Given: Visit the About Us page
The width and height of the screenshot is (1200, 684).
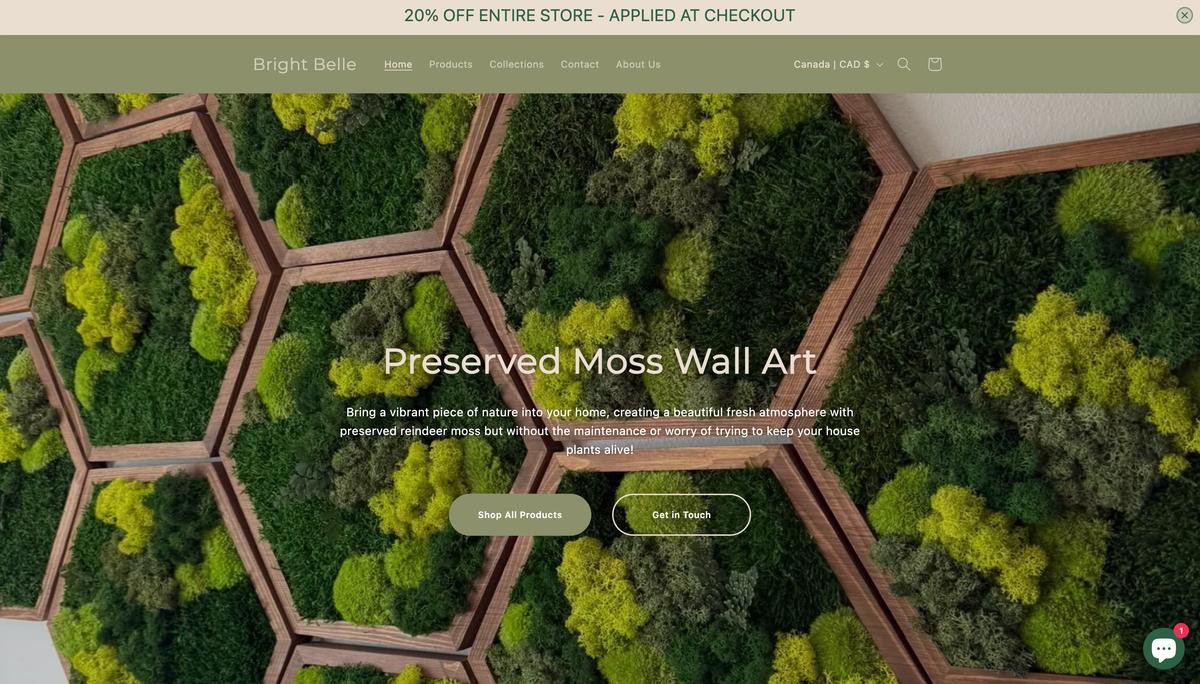Looking at the screenshot, I should click(638, 64).
